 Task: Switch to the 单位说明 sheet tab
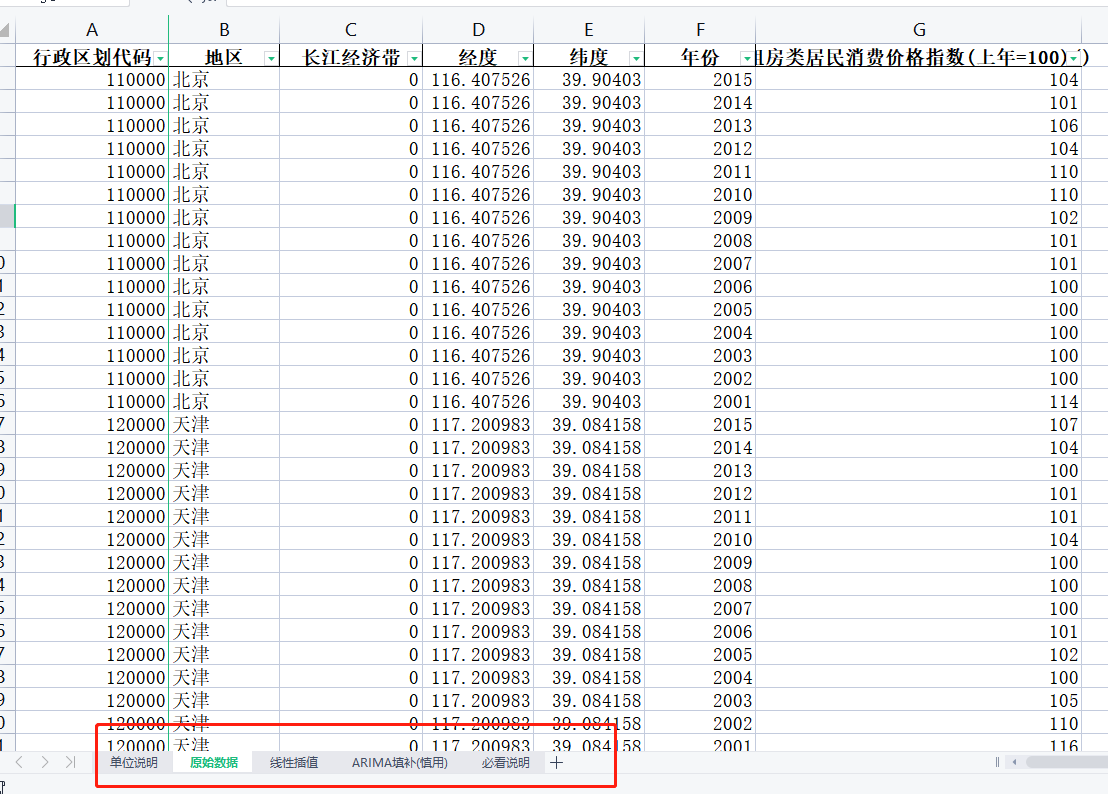(134, 762)
